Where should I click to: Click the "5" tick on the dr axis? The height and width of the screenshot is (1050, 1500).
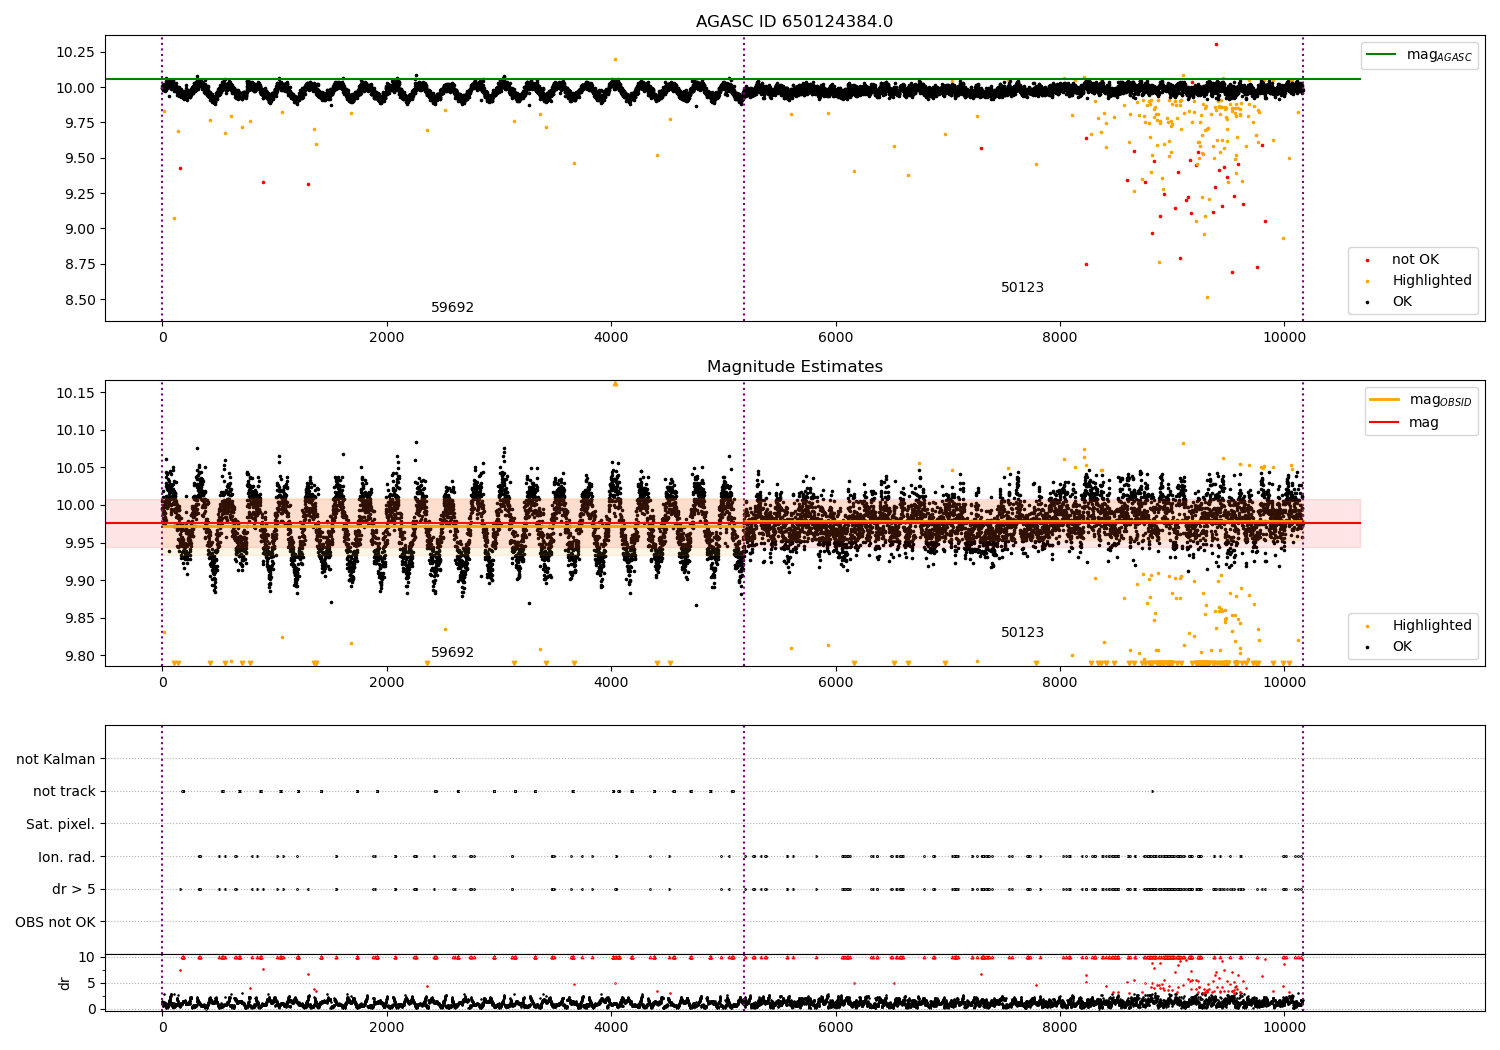tap(91, 983)
